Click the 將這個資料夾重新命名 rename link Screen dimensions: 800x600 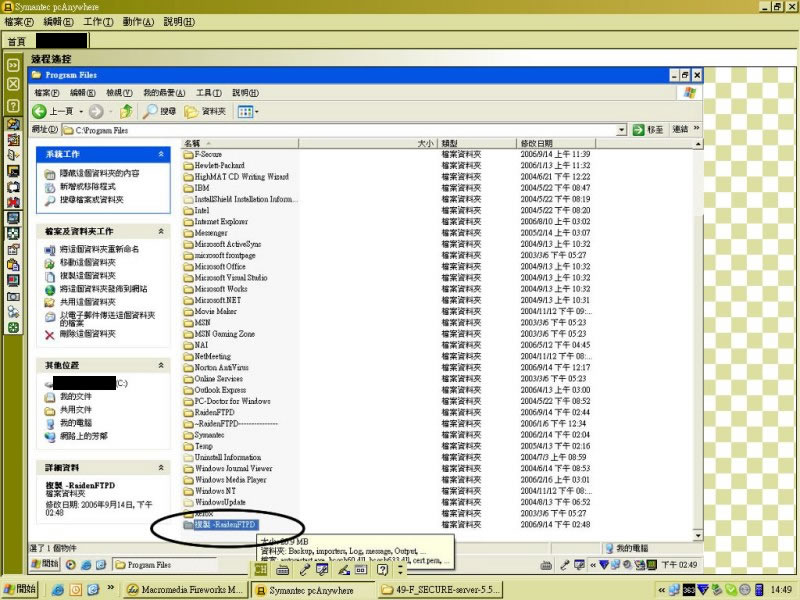click(x=99, y=249)
